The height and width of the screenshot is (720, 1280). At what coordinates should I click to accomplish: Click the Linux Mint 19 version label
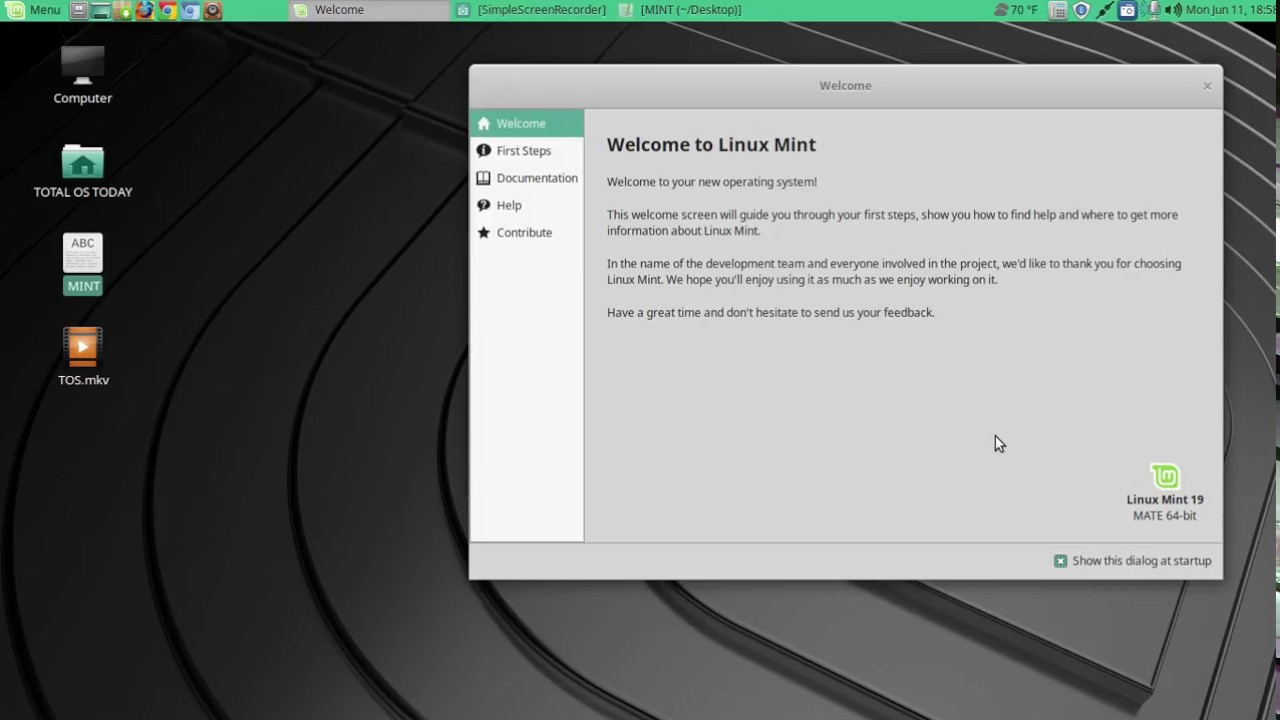coord(1165,500)
